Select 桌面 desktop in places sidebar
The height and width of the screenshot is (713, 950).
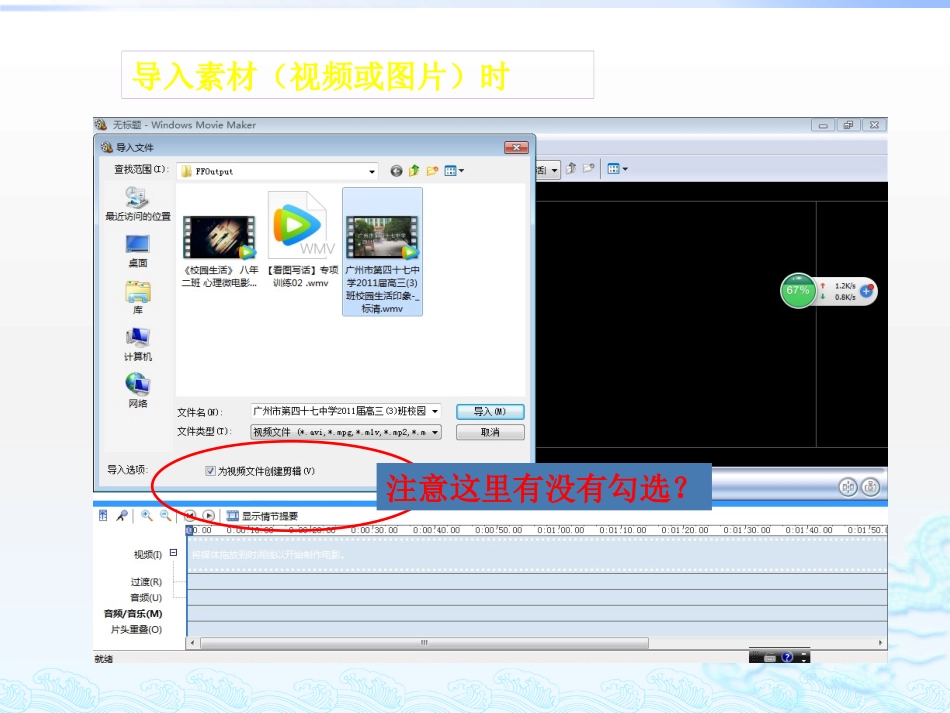coord(138,251)
